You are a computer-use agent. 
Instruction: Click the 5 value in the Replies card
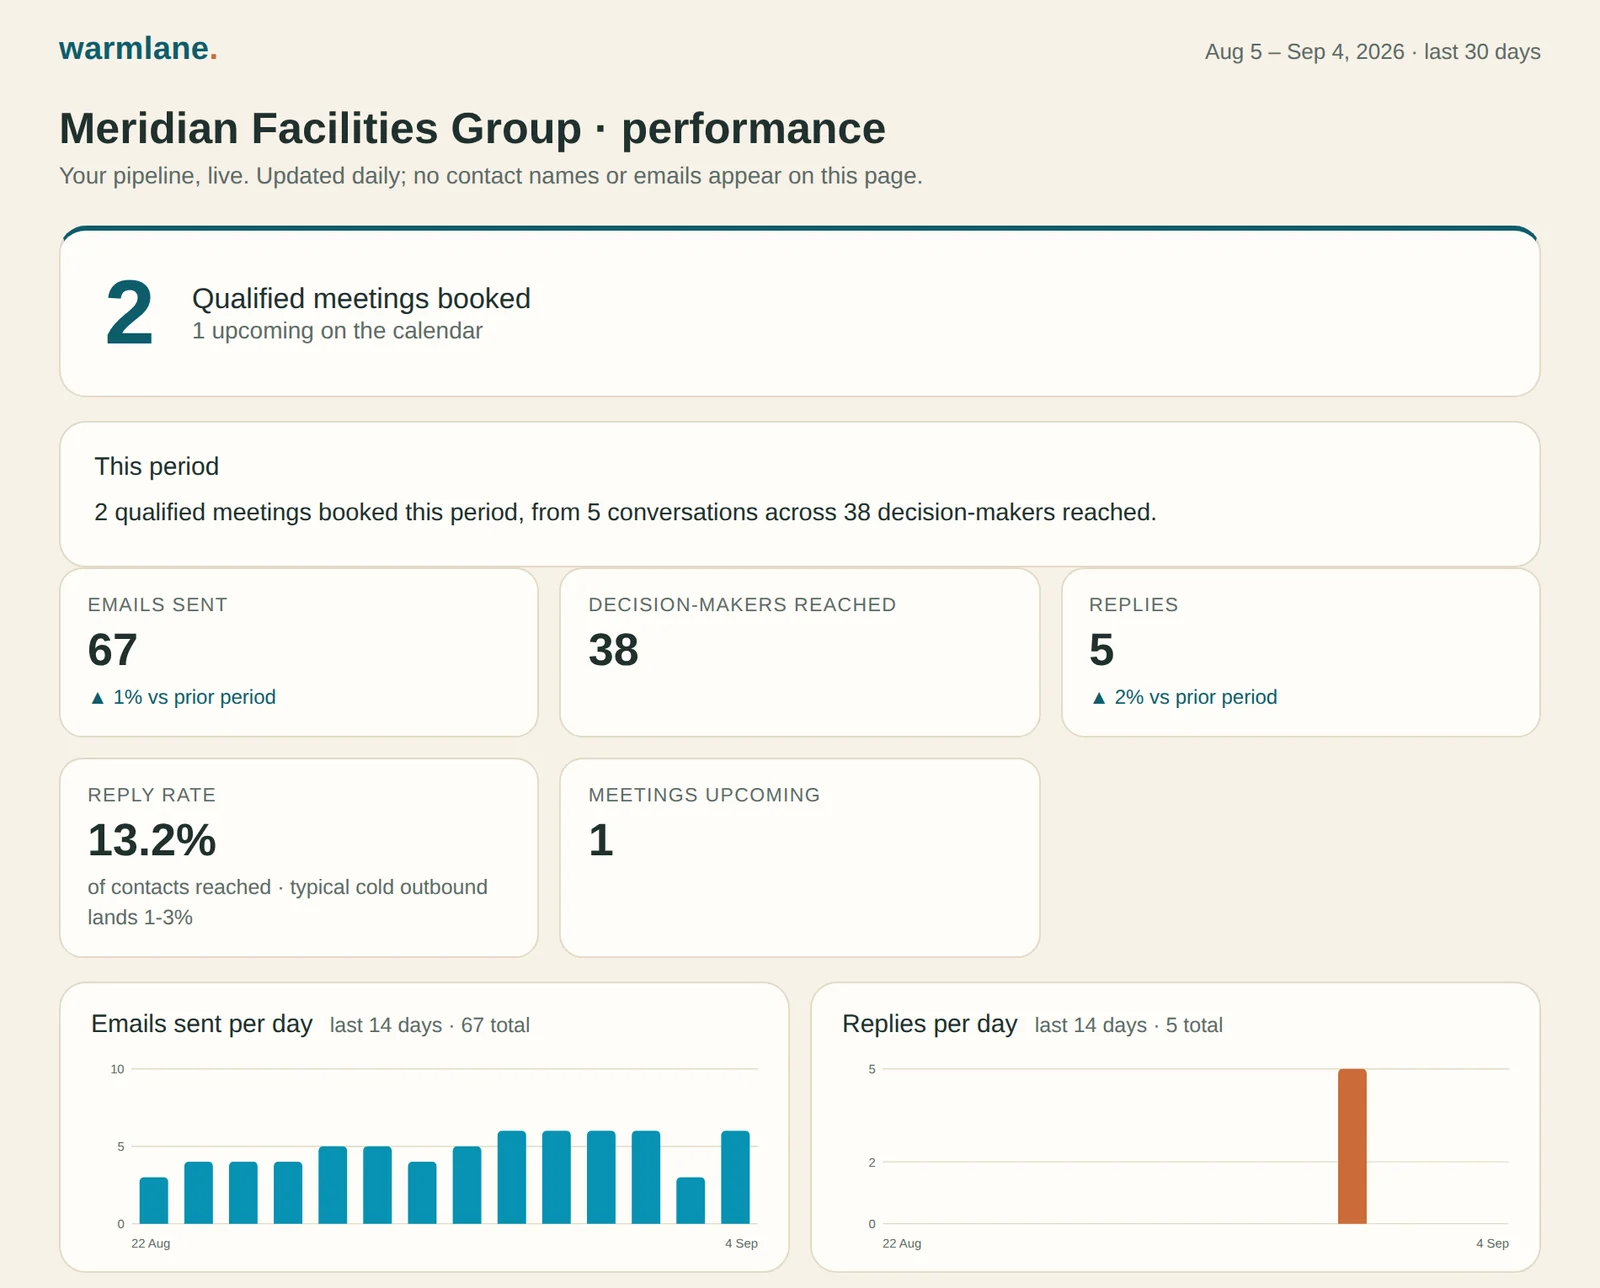[1101, 650]
